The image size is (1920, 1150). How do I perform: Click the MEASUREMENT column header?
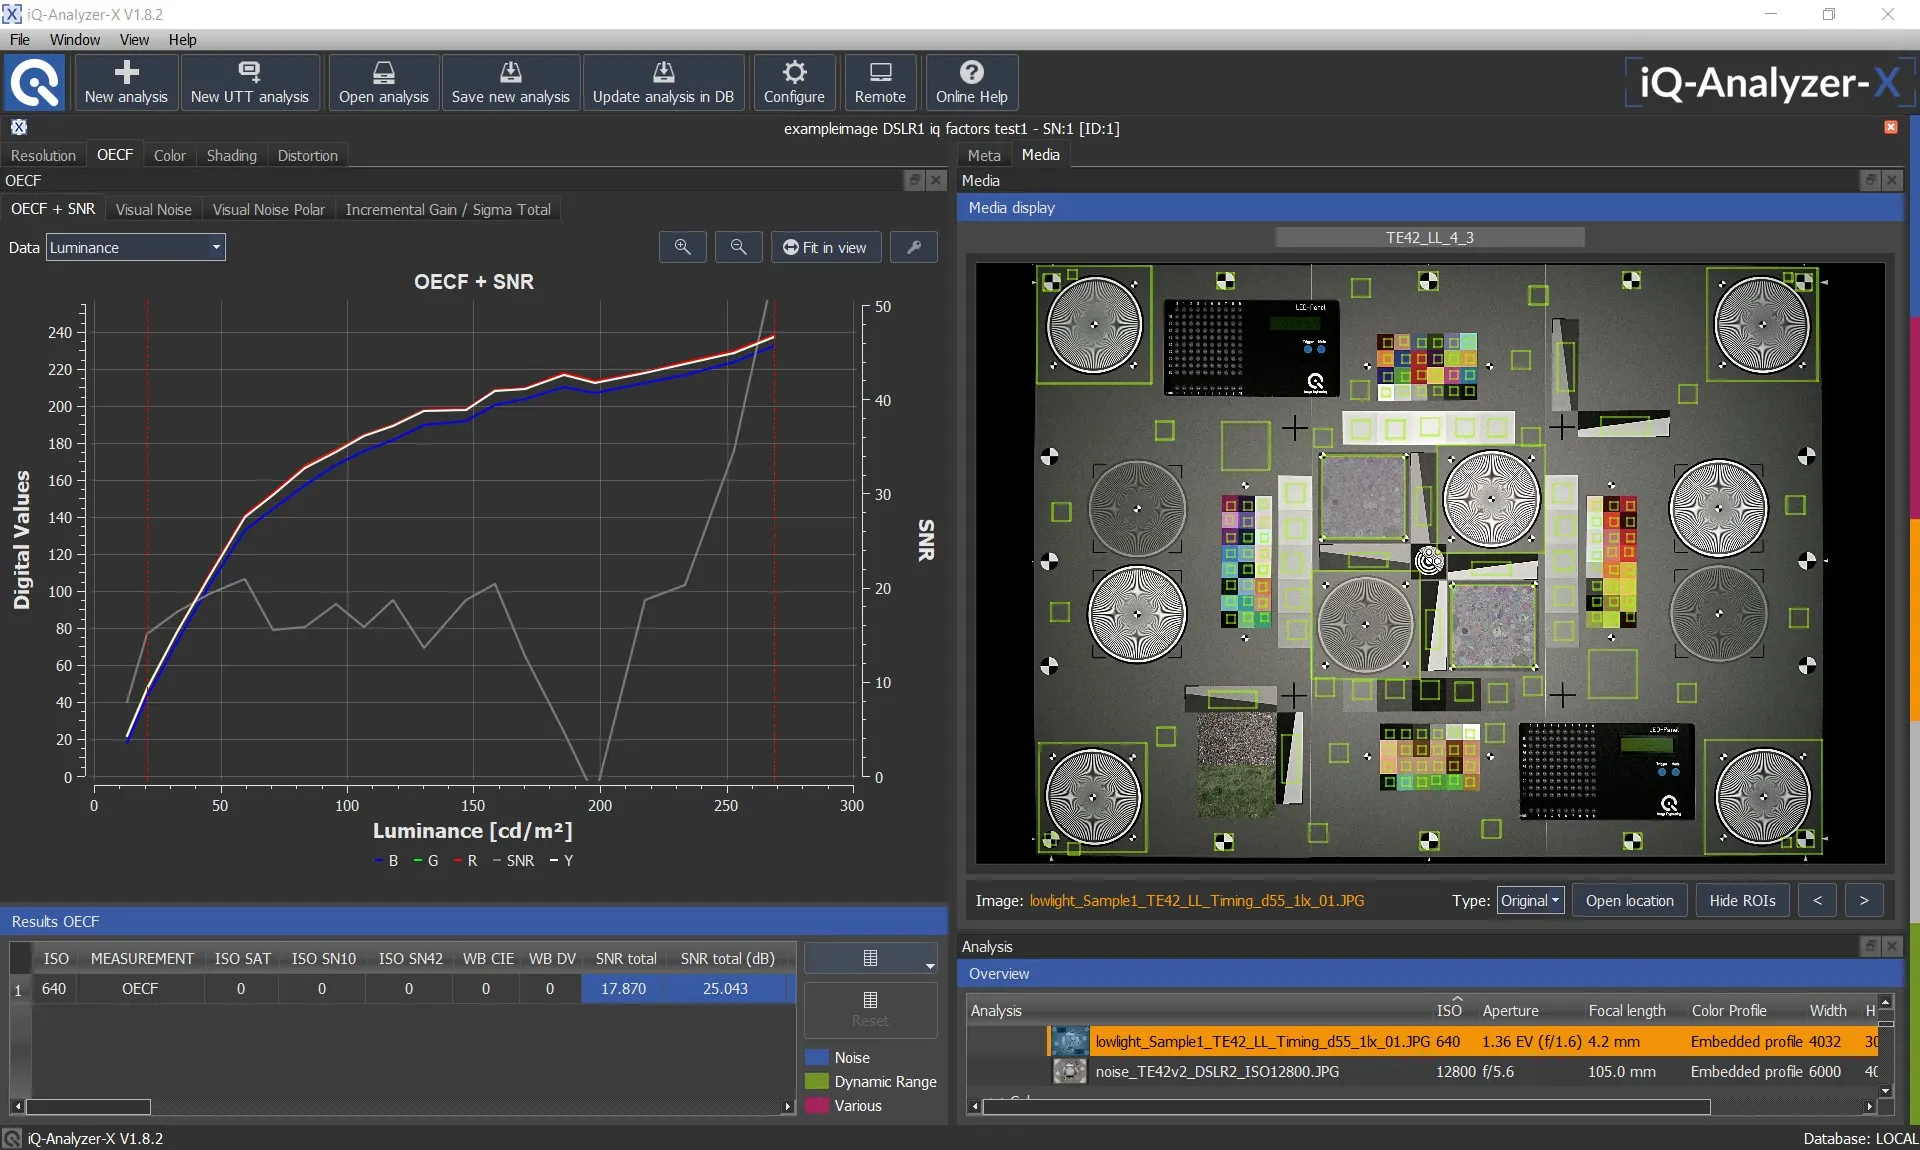[x=142, y=958]
